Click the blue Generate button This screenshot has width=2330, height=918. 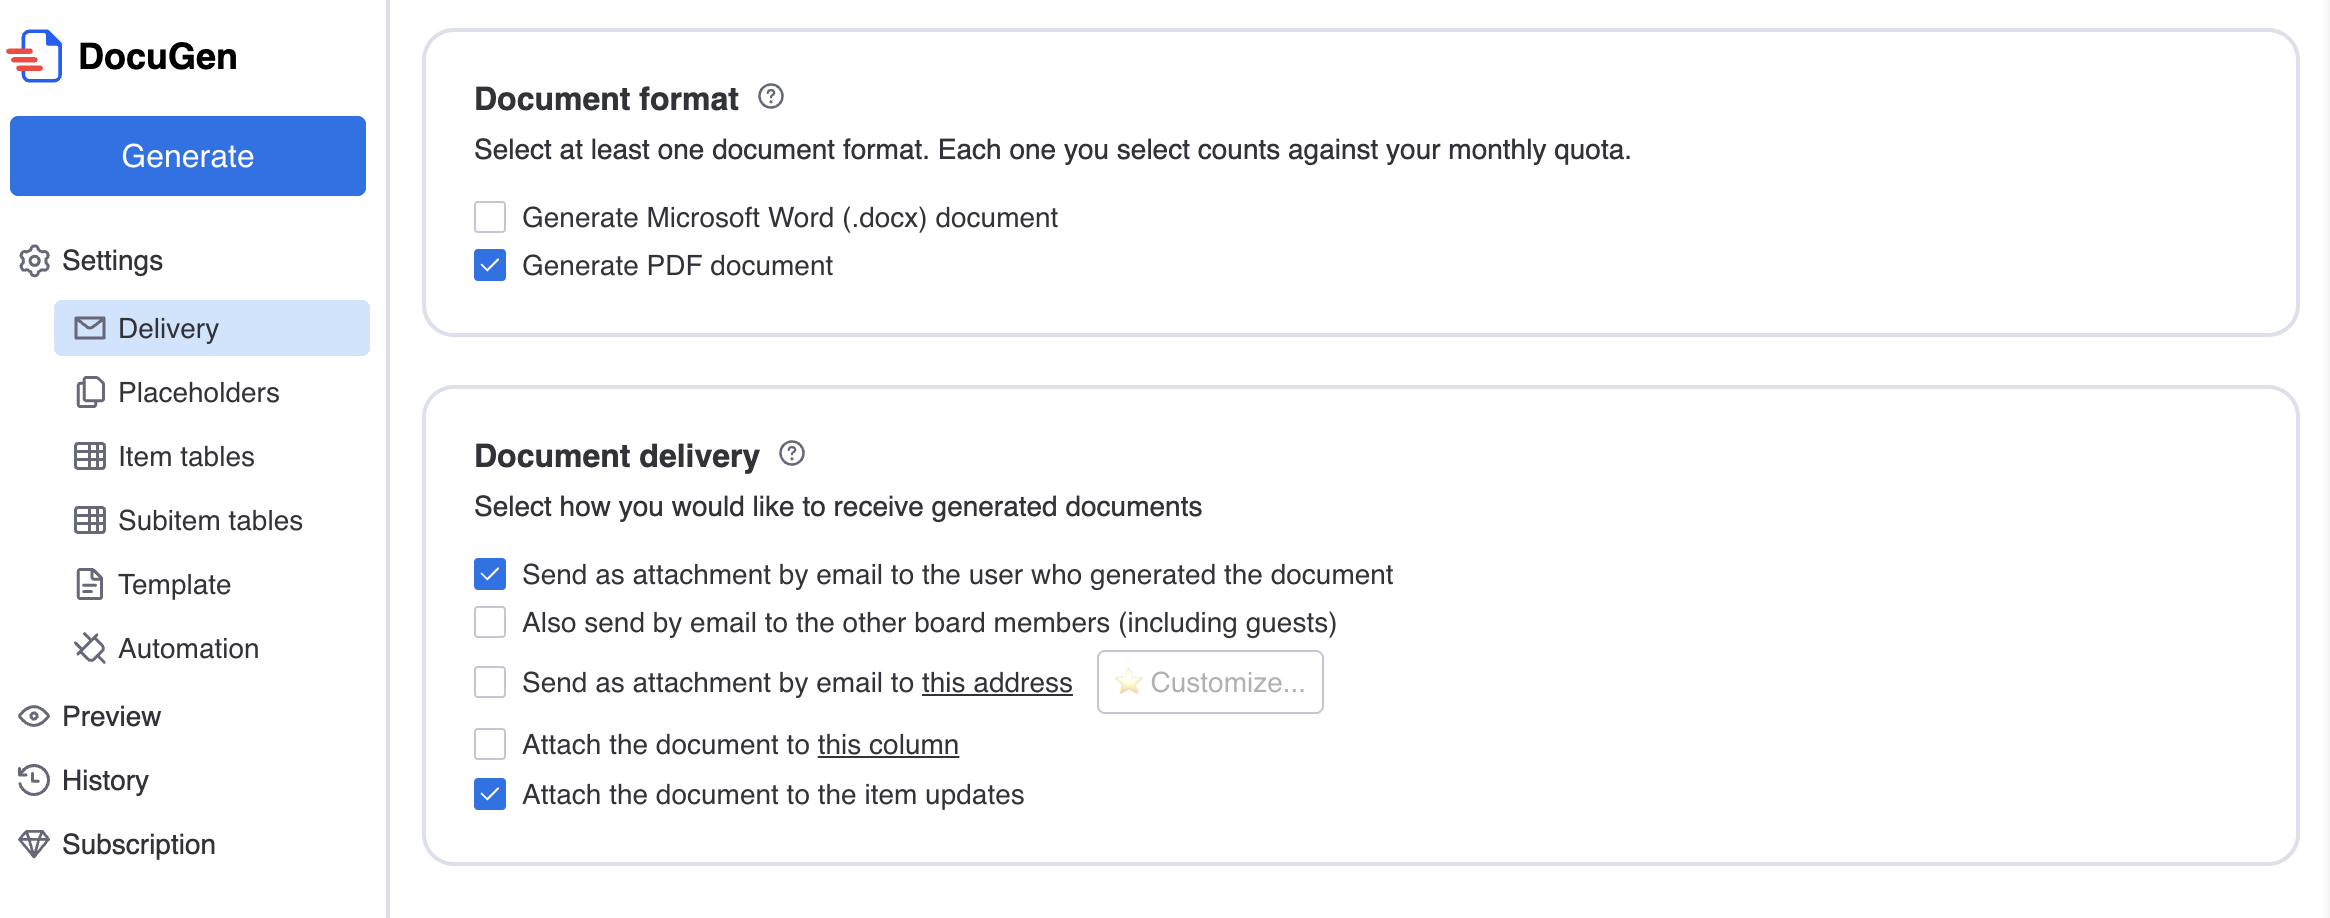coord(188,156)
